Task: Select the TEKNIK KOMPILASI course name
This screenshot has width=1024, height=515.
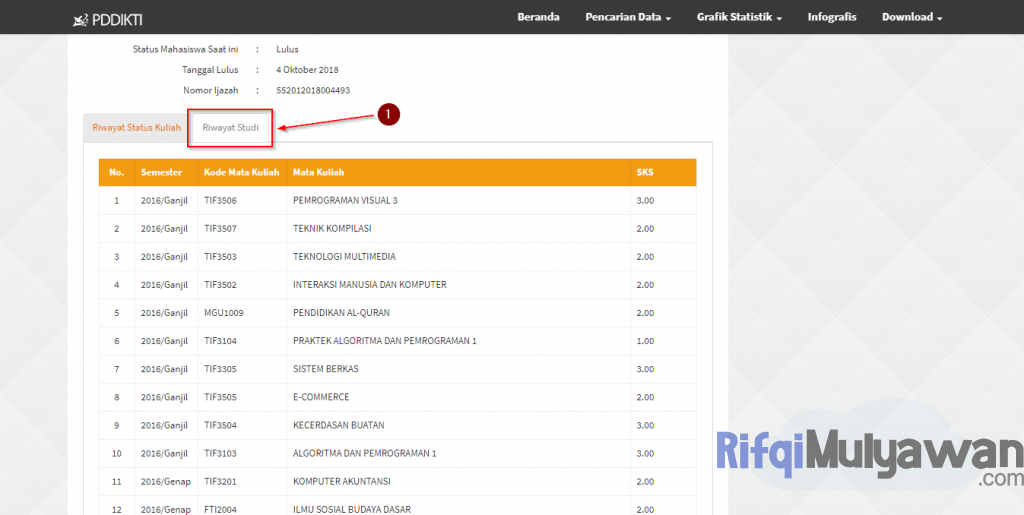Action: [332, 228]
